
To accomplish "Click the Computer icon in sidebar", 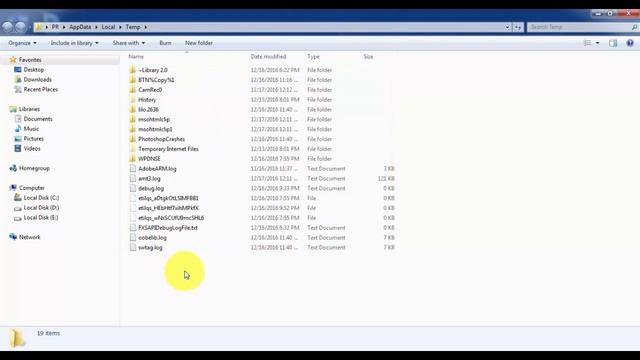I will click(x=13, y=188).
